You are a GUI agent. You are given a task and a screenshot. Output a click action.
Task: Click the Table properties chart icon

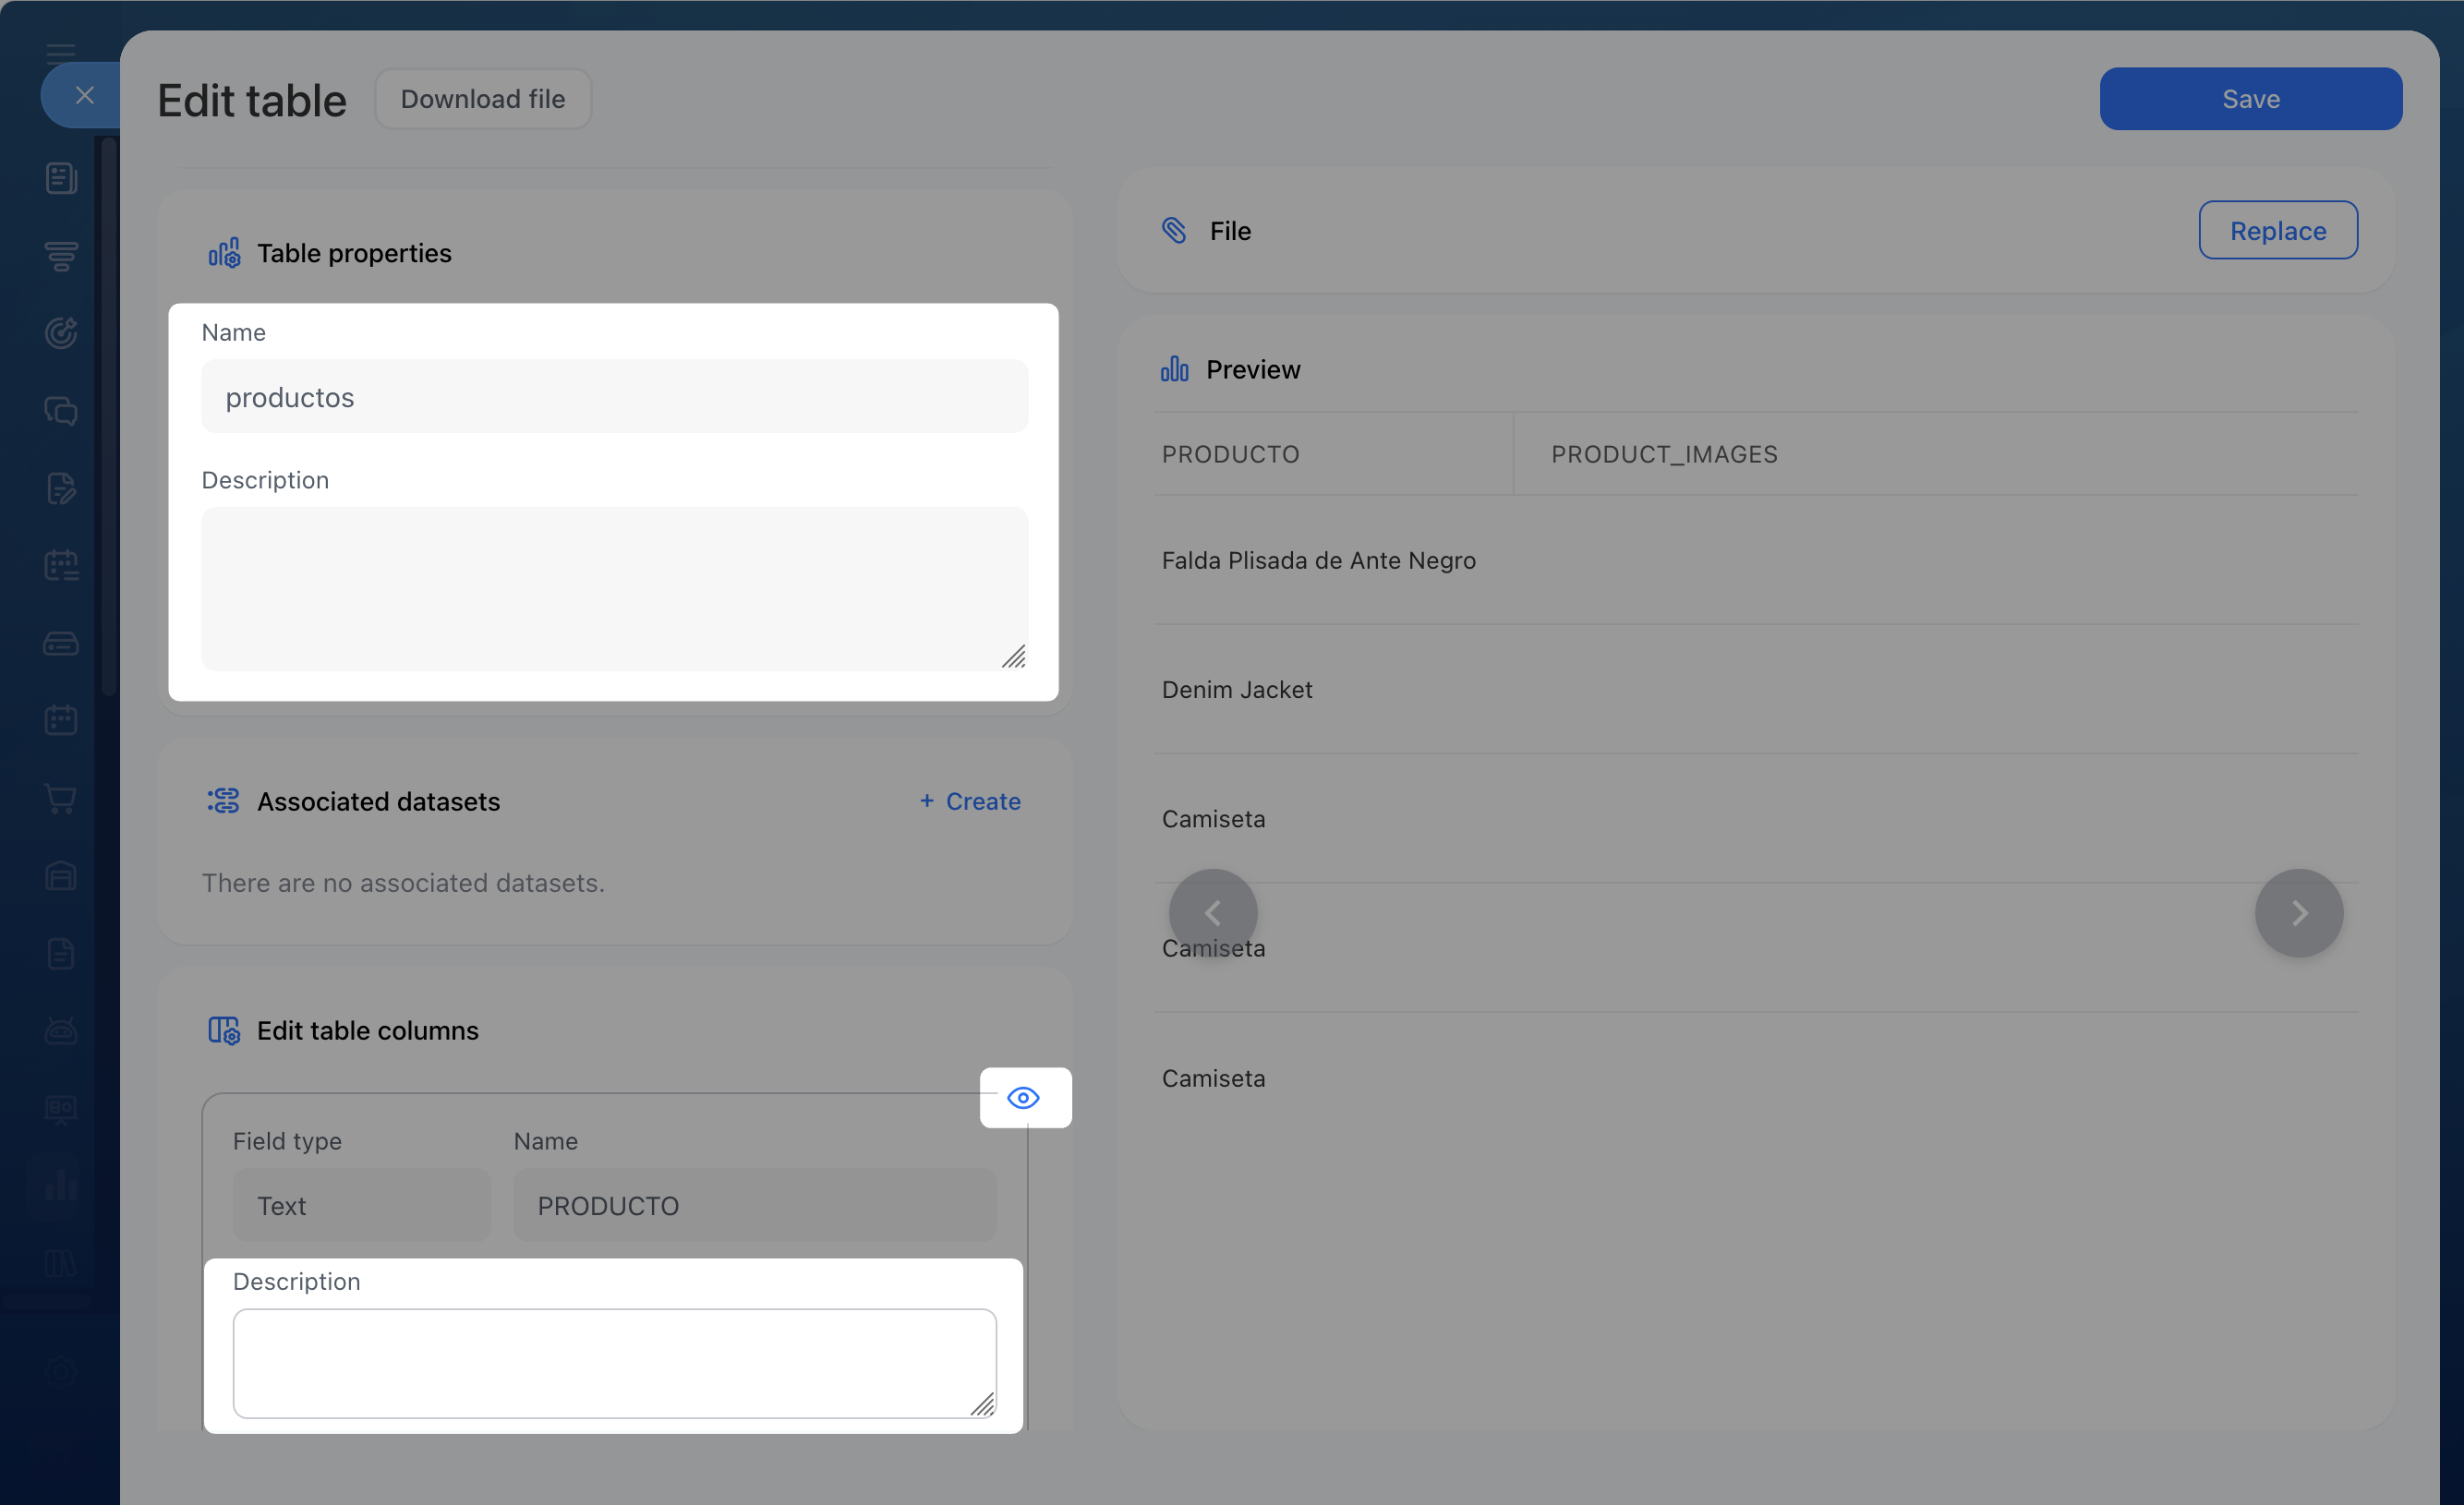[x=224, y=253]
